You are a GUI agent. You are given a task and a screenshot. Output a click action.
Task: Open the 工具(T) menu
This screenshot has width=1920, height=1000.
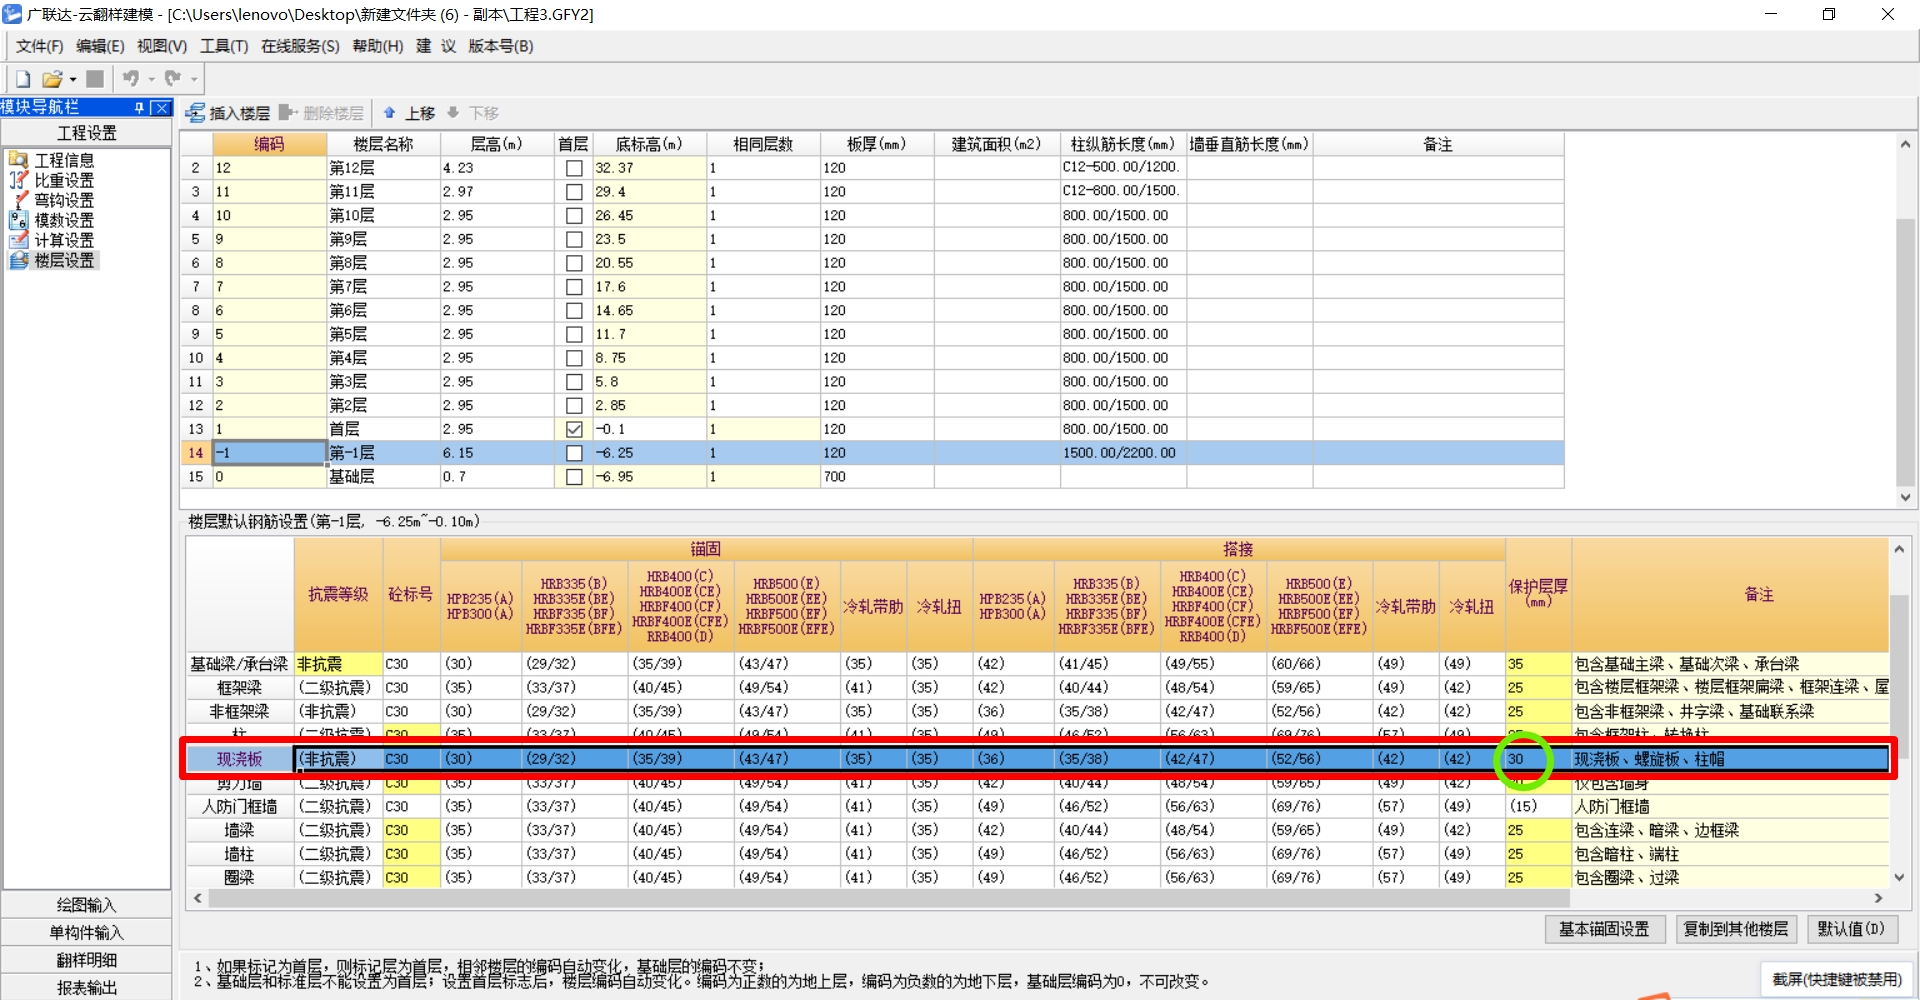coord(224,46)
